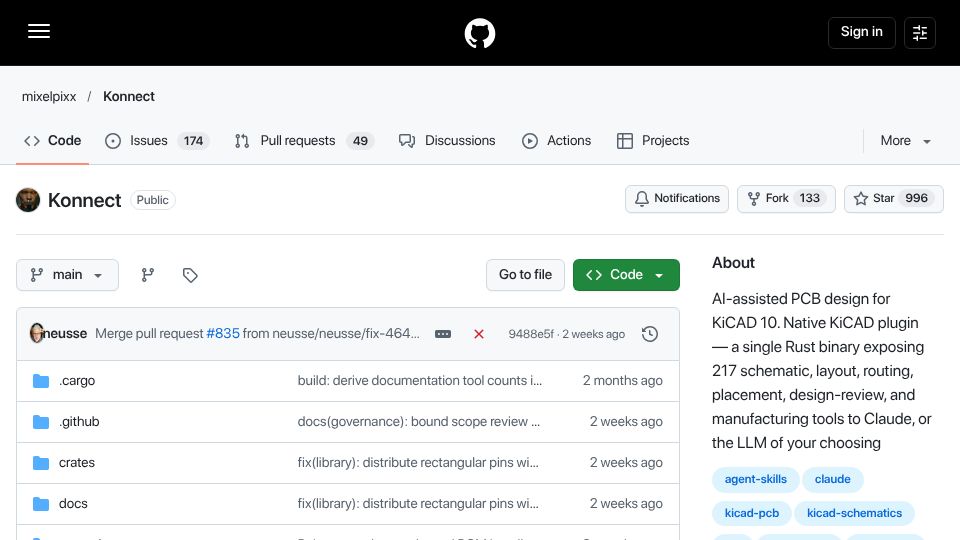This screenshot has width=960, height=540.
Task: Click the crates folder icon
Action: pyautogui.click(x=40, y=463)
